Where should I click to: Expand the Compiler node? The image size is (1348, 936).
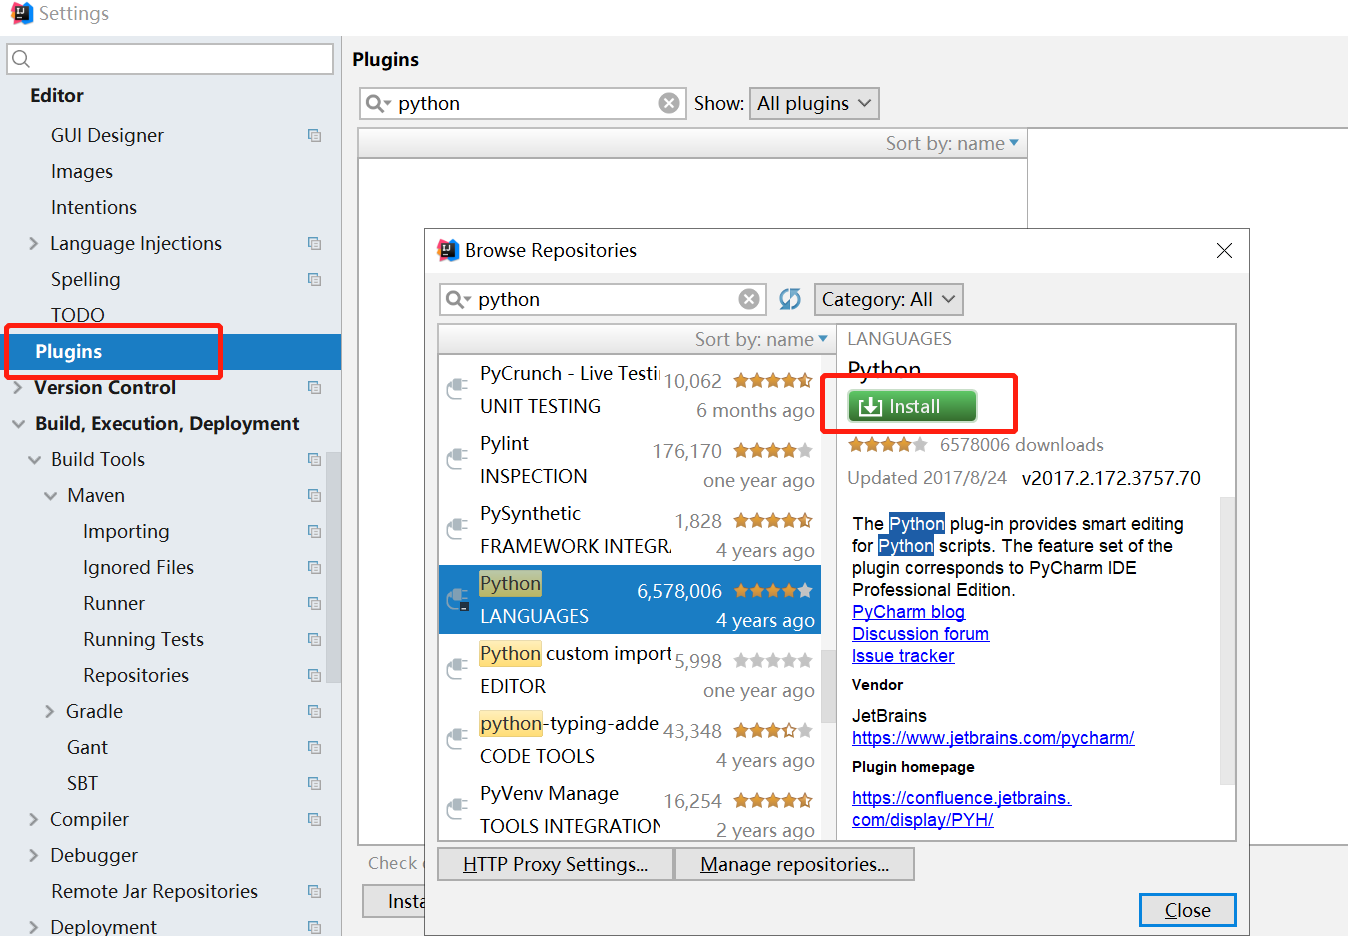click(x=33, y=819)
